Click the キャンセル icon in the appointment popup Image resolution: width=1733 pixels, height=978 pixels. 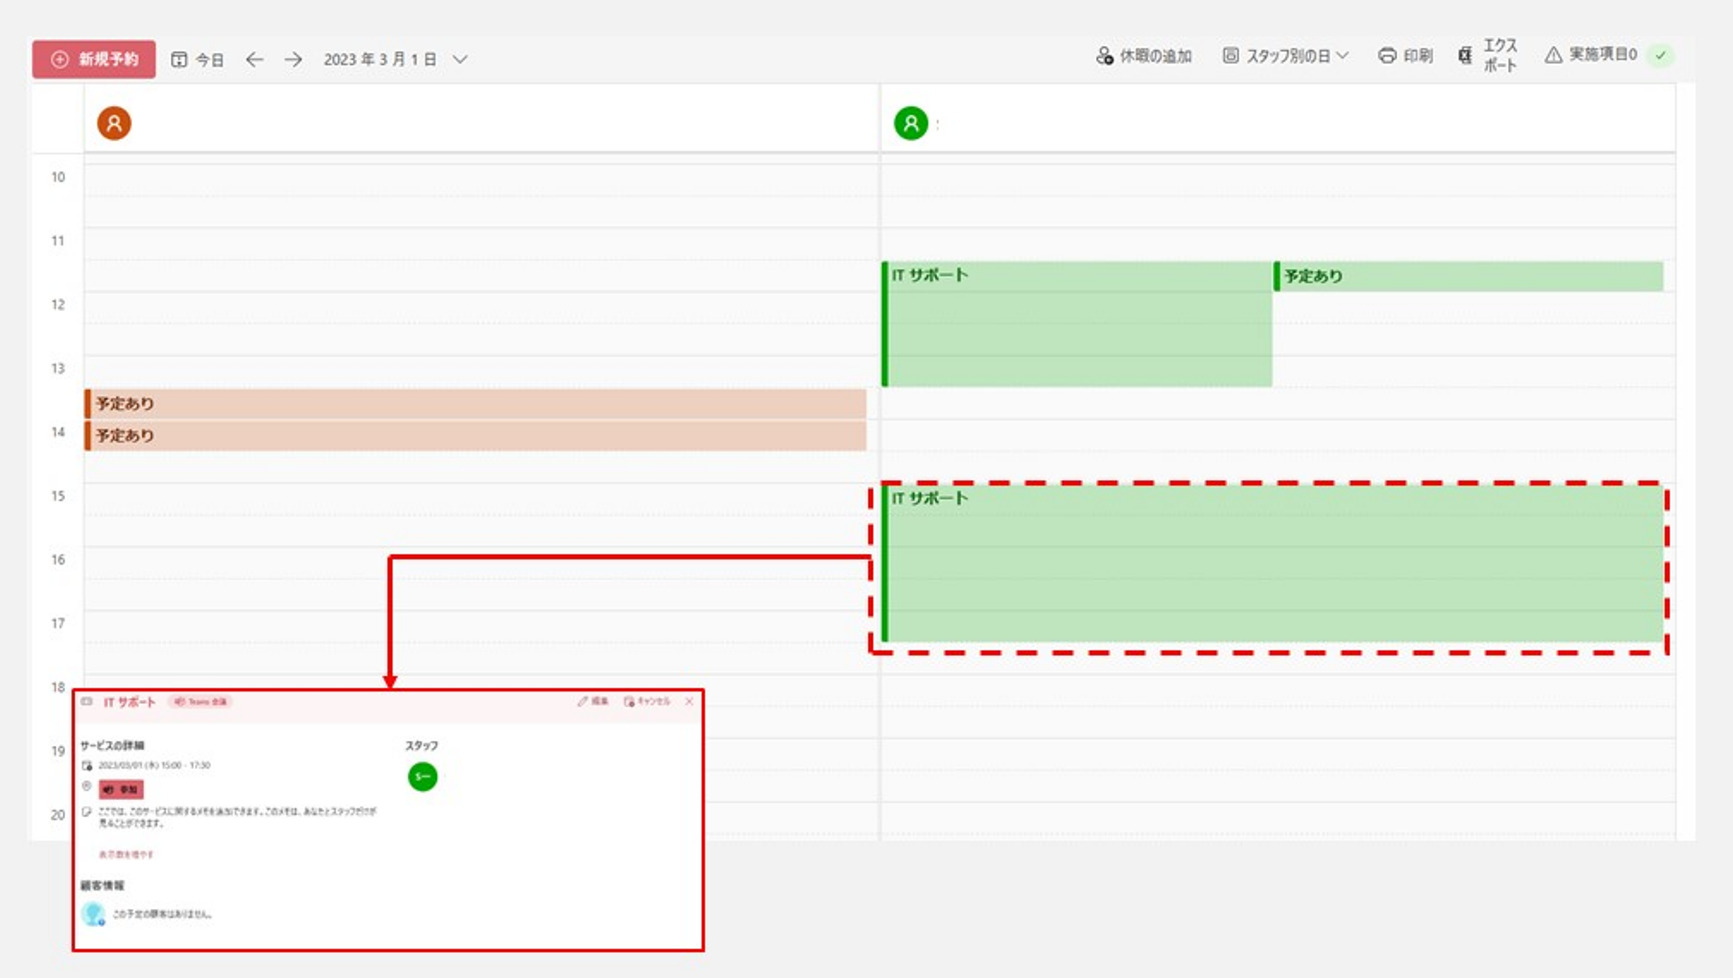point(630,702)
